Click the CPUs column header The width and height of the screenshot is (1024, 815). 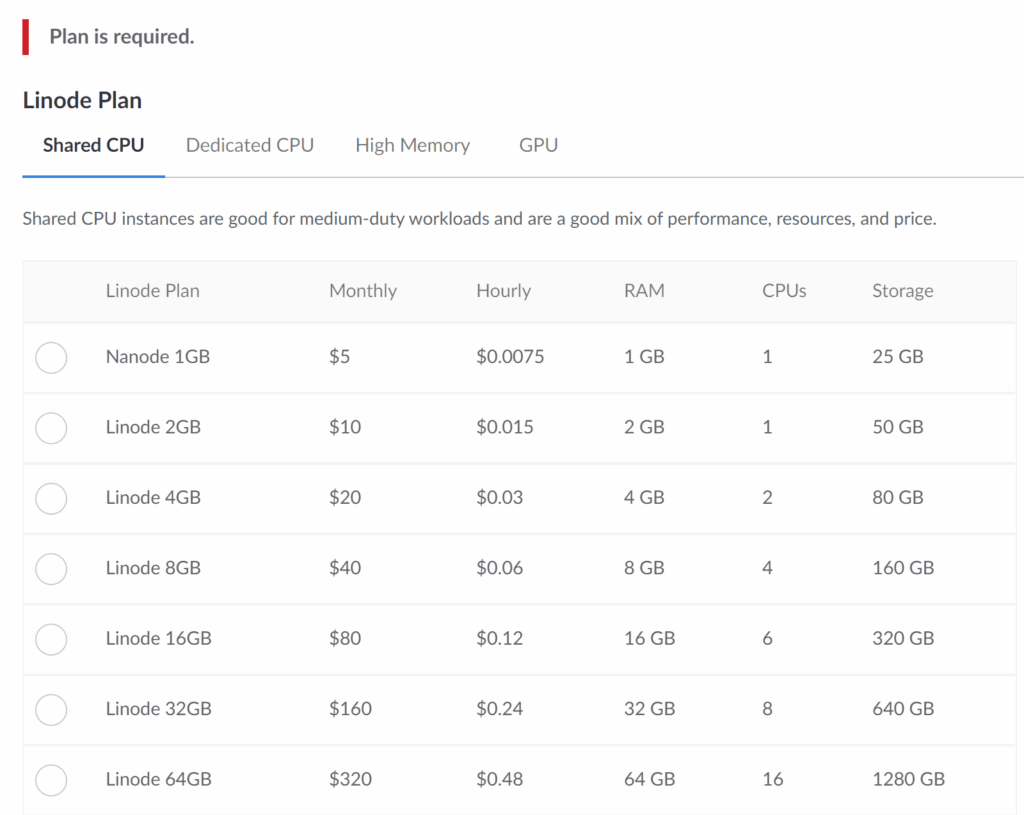[x=783, y=291]
